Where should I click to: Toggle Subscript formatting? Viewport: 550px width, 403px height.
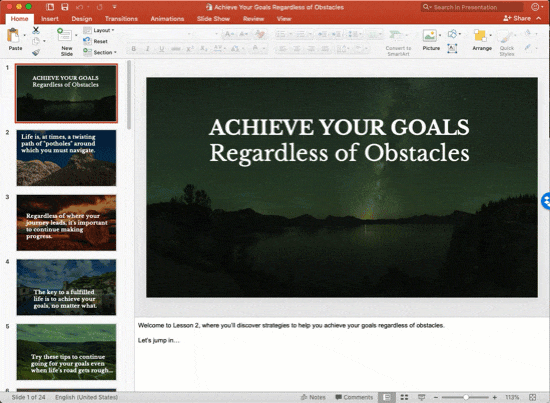tap(204, 49)
